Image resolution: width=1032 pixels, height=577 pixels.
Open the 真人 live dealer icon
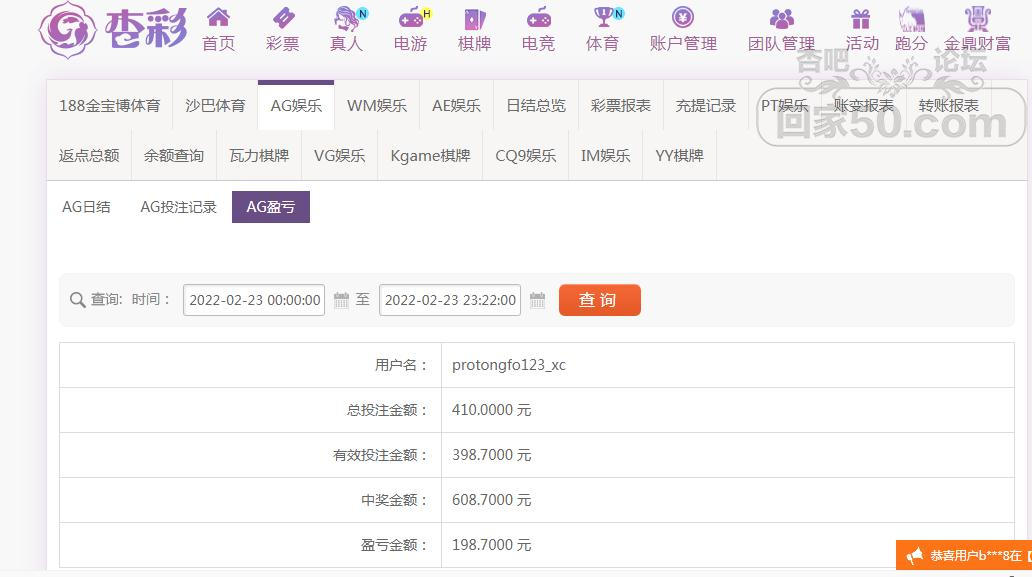347,18
